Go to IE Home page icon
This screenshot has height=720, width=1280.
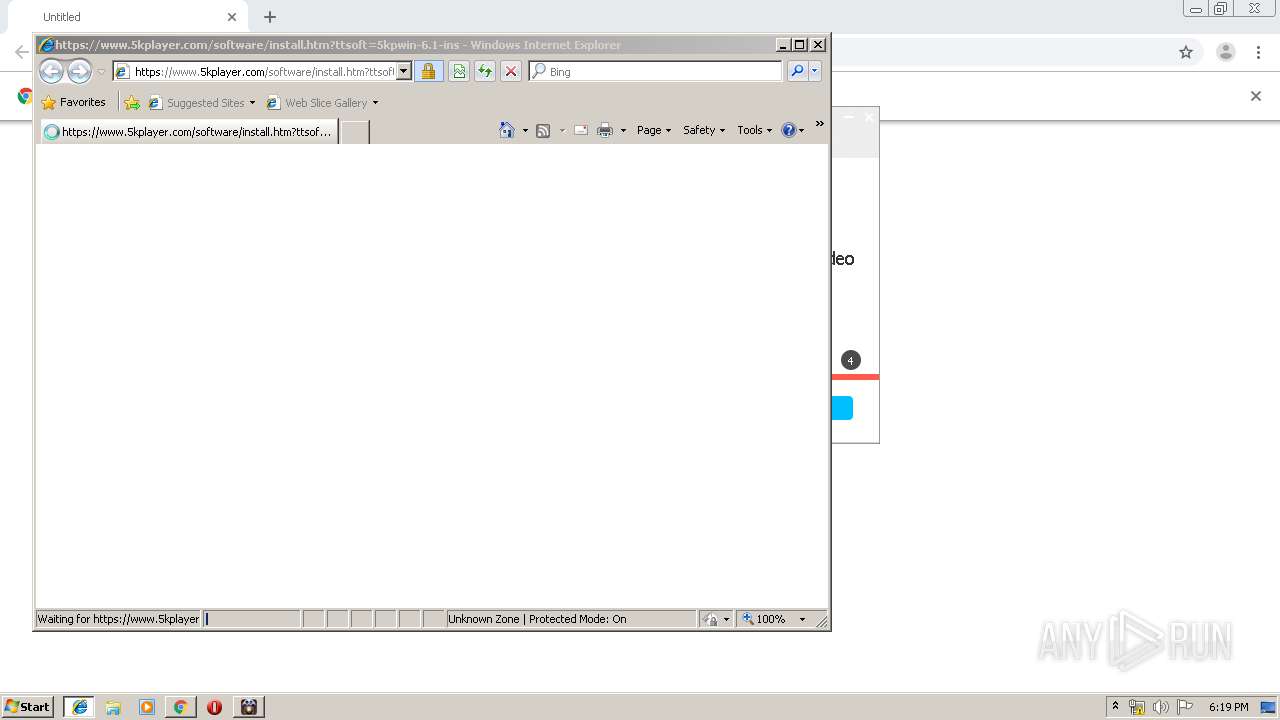(x=507, y=130)
